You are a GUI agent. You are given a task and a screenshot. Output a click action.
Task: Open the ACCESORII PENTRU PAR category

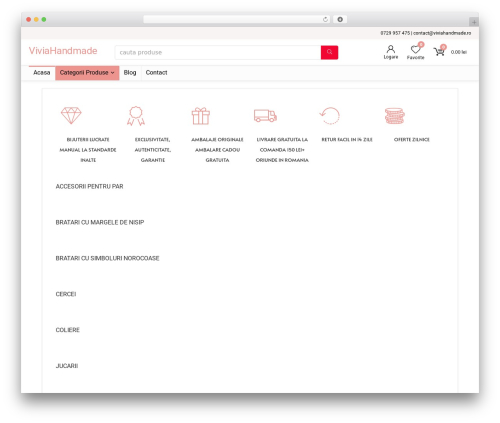89,186
